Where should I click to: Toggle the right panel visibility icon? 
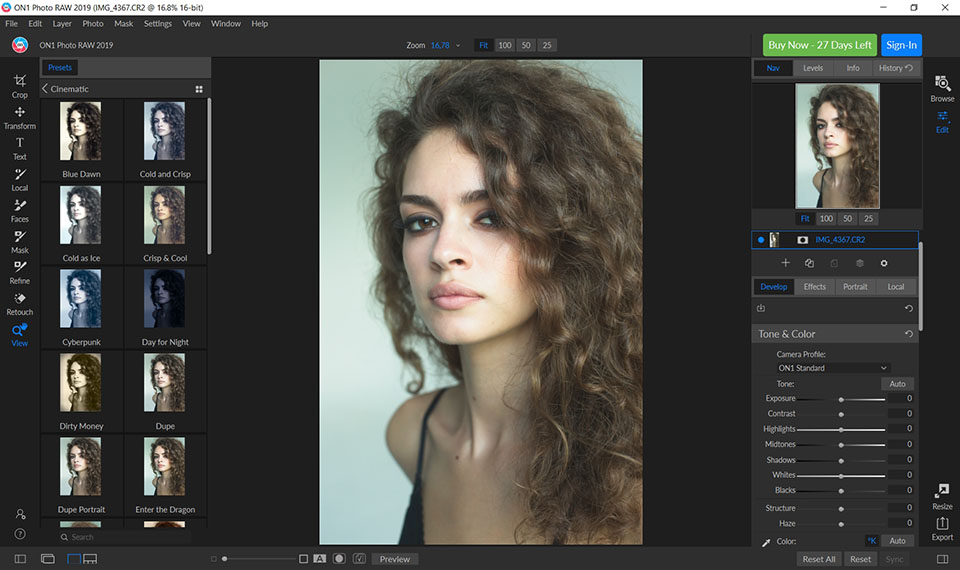point(942,559)
